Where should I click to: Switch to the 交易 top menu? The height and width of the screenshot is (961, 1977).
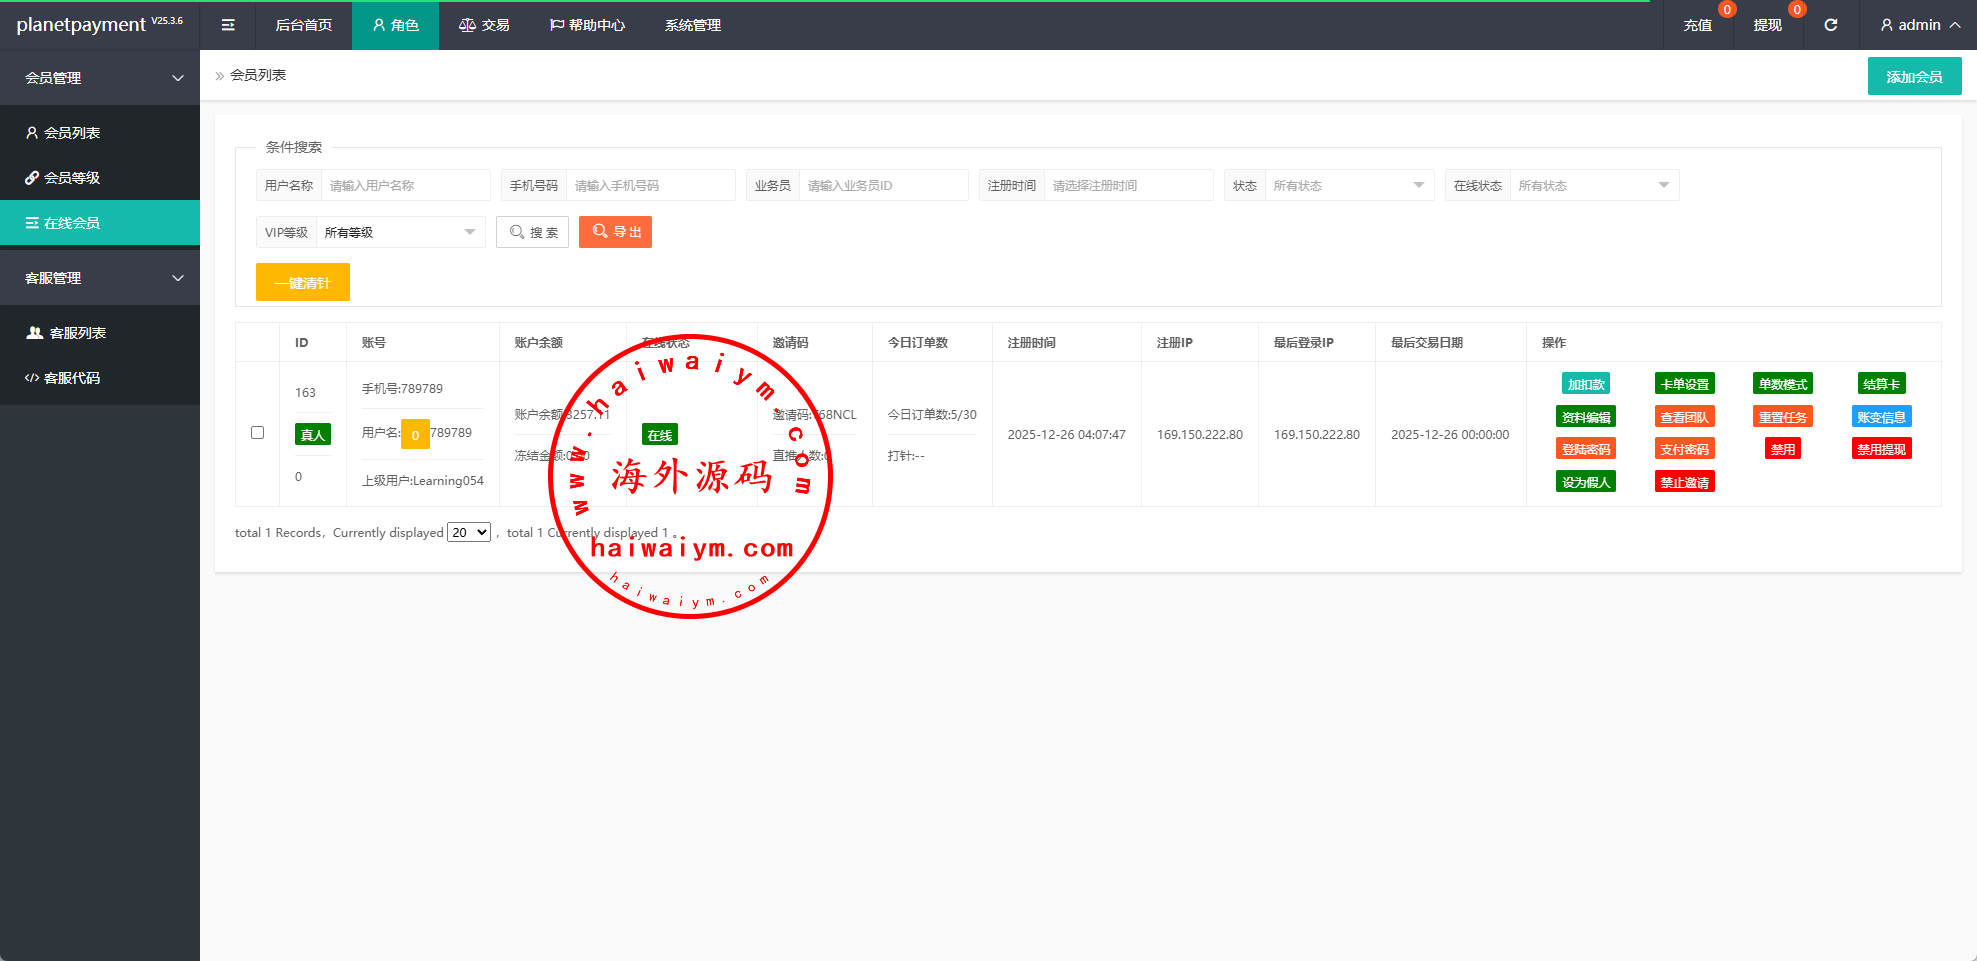tap(485, 25)
